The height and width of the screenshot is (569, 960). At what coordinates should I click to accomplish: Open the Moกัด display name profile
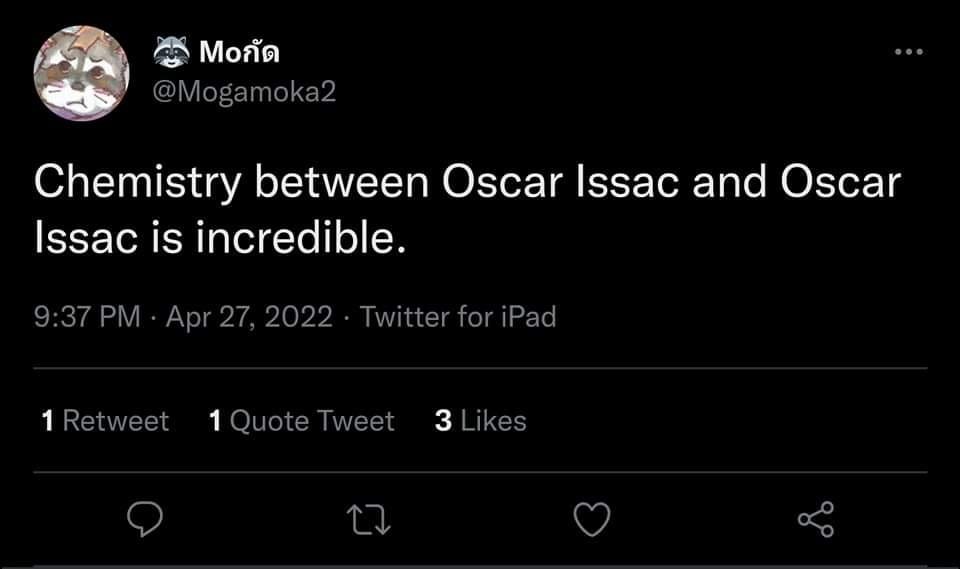point(239,51)
